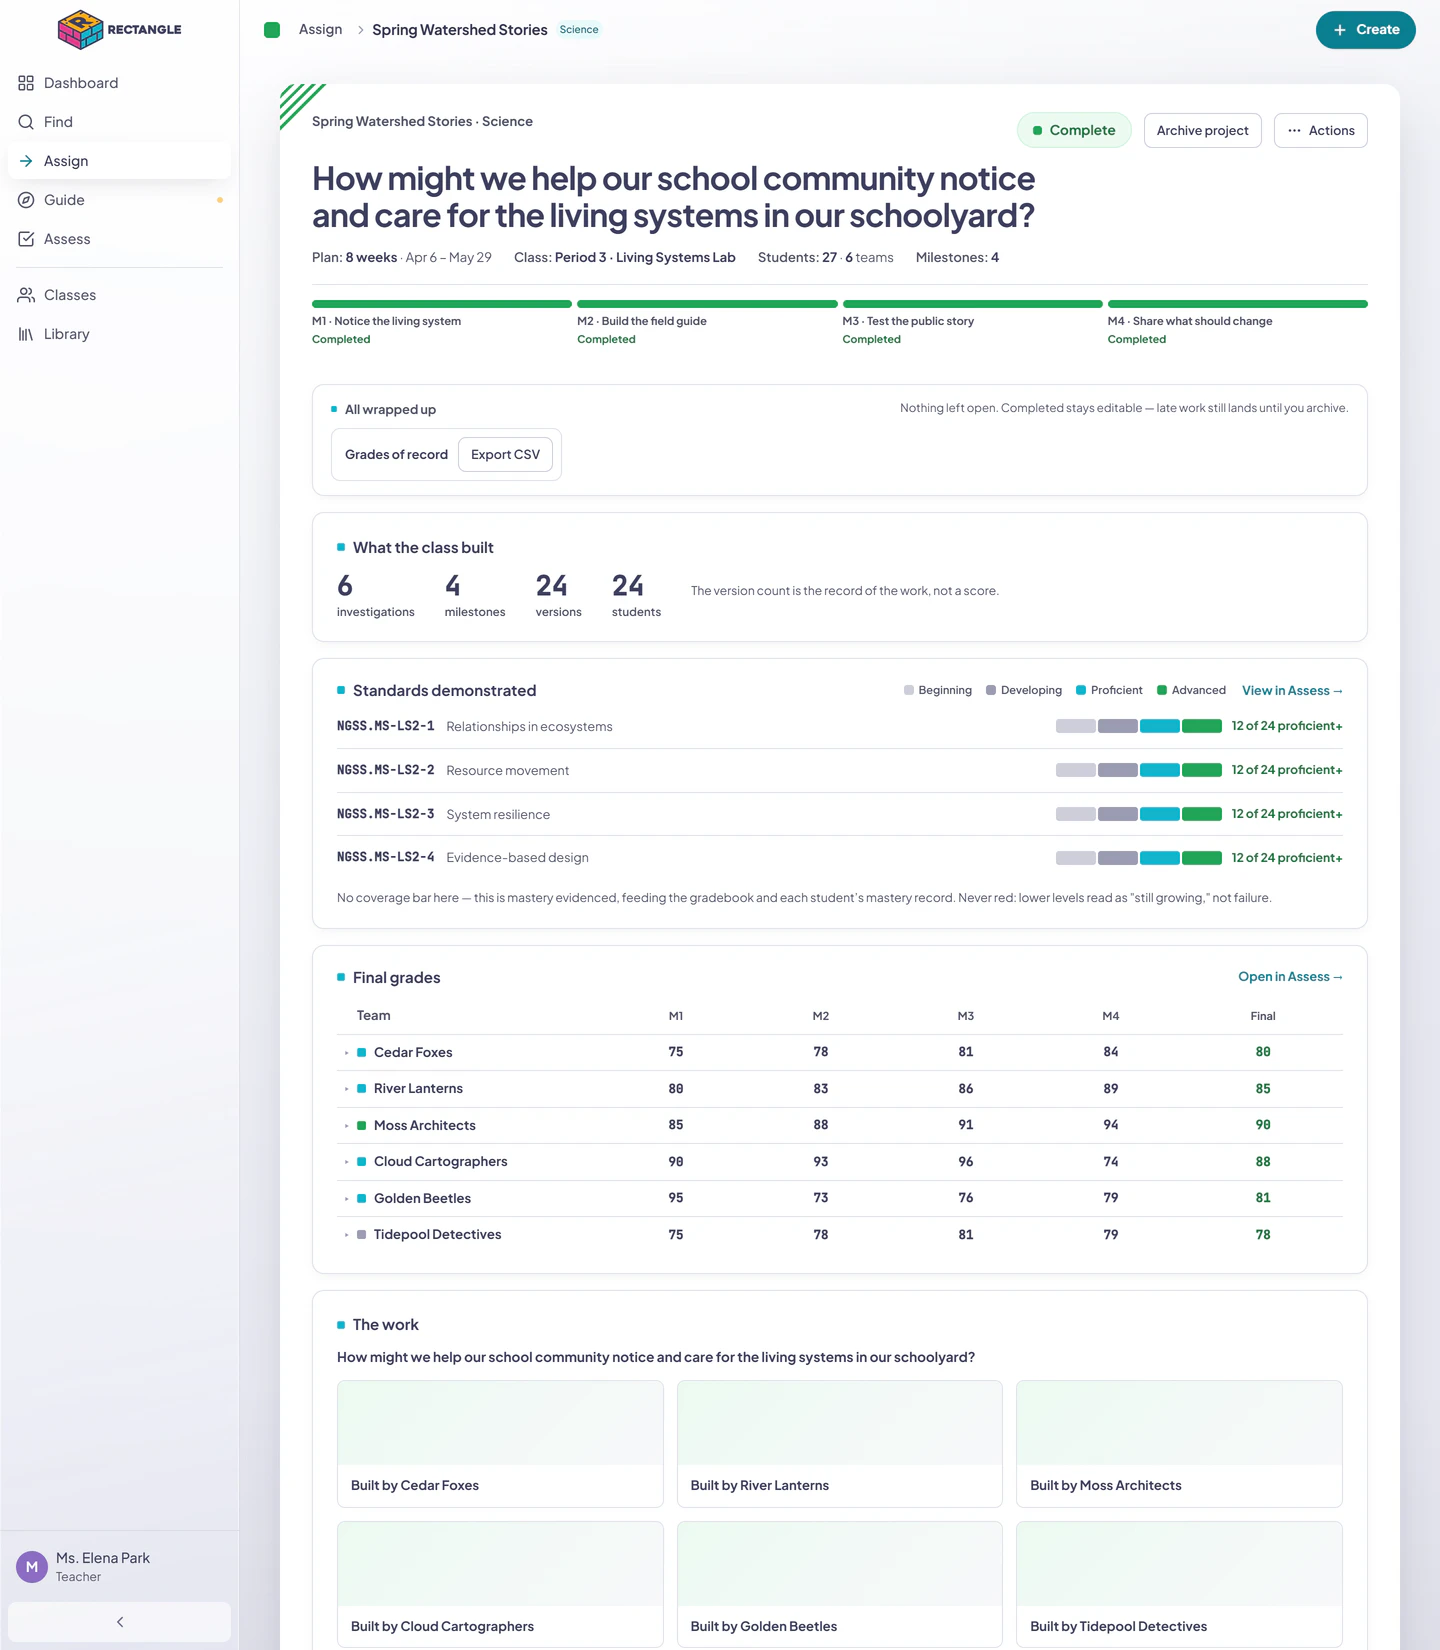
Task: Open the Assess section
Action: [119, 239]
